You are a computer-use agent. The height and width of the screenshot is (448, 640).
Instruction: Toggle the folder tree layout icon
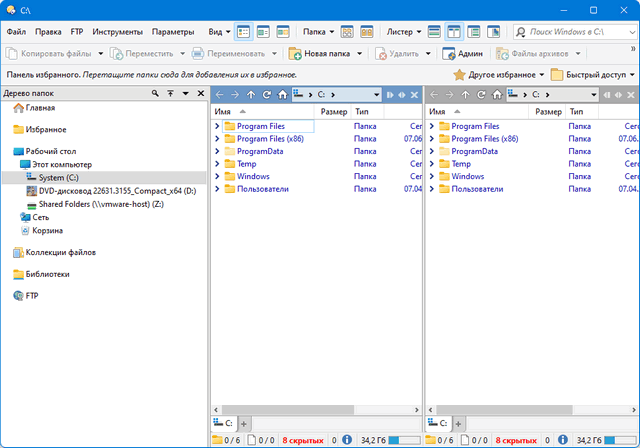[474, 31]
